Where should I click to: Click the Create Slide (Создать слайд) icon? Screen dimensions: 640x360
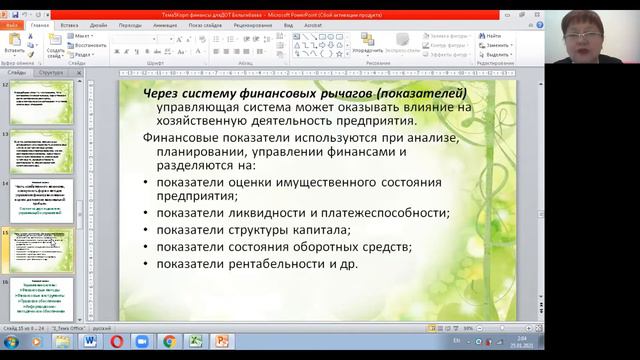pyautogui.click(x=55, y=40)
